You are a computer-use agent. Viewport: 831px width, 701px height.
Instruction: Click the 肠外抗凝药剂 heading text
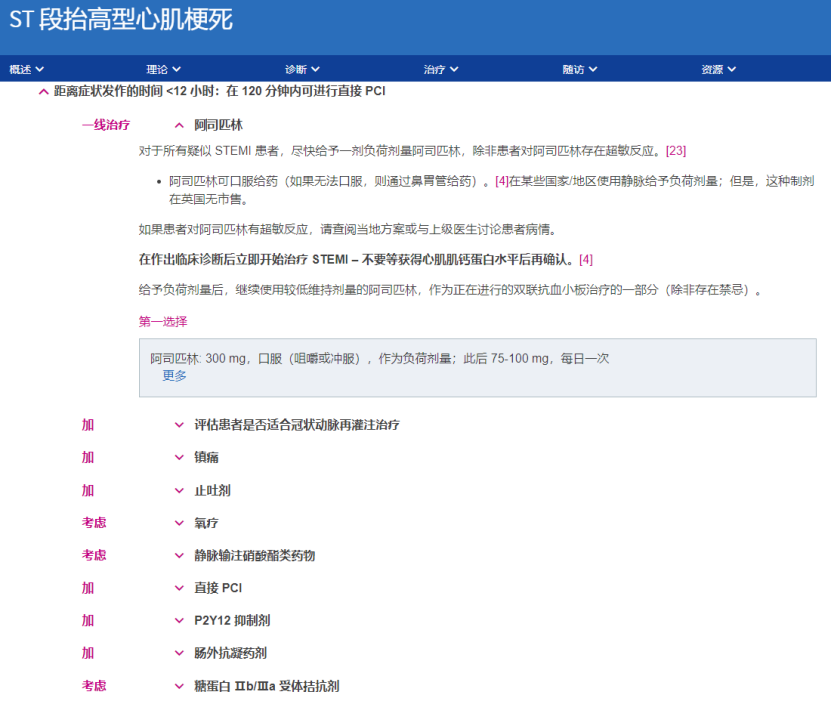point(231,653)
